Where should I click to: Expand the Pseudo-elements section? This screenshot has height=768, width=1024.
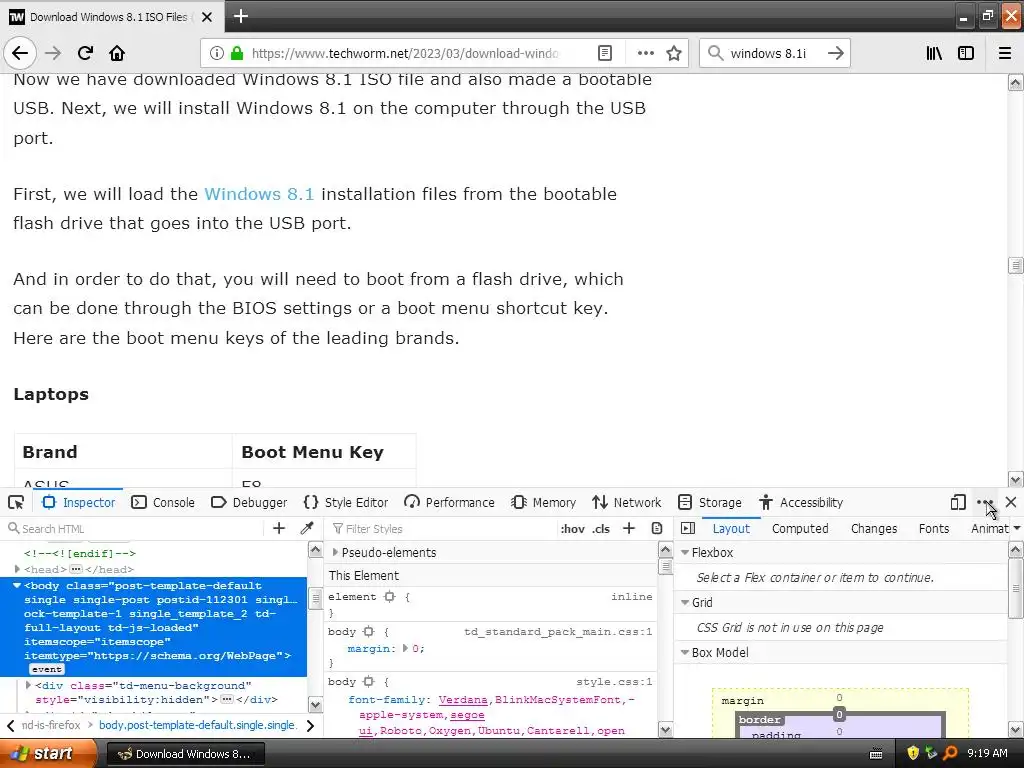[x=335, y=552]
